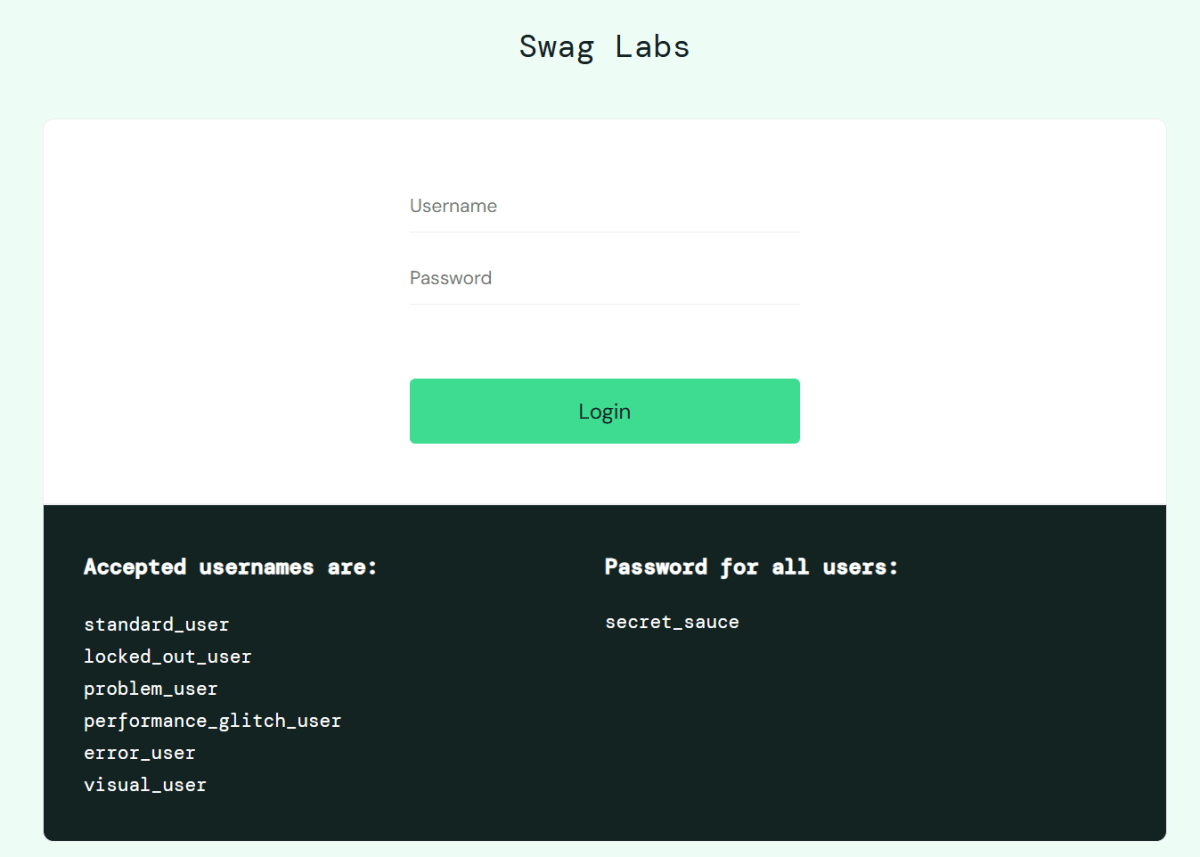The image size is (1200, 857).
Task: Select the locked_out_user username text
Action: (x=167, y=656)
